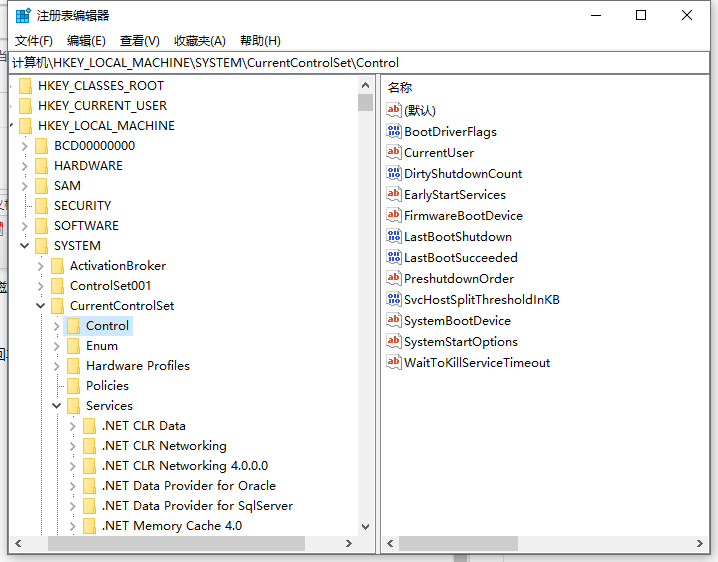
Task: Click the Registry Editor app icon in title bar
Action: coord(22,15)
